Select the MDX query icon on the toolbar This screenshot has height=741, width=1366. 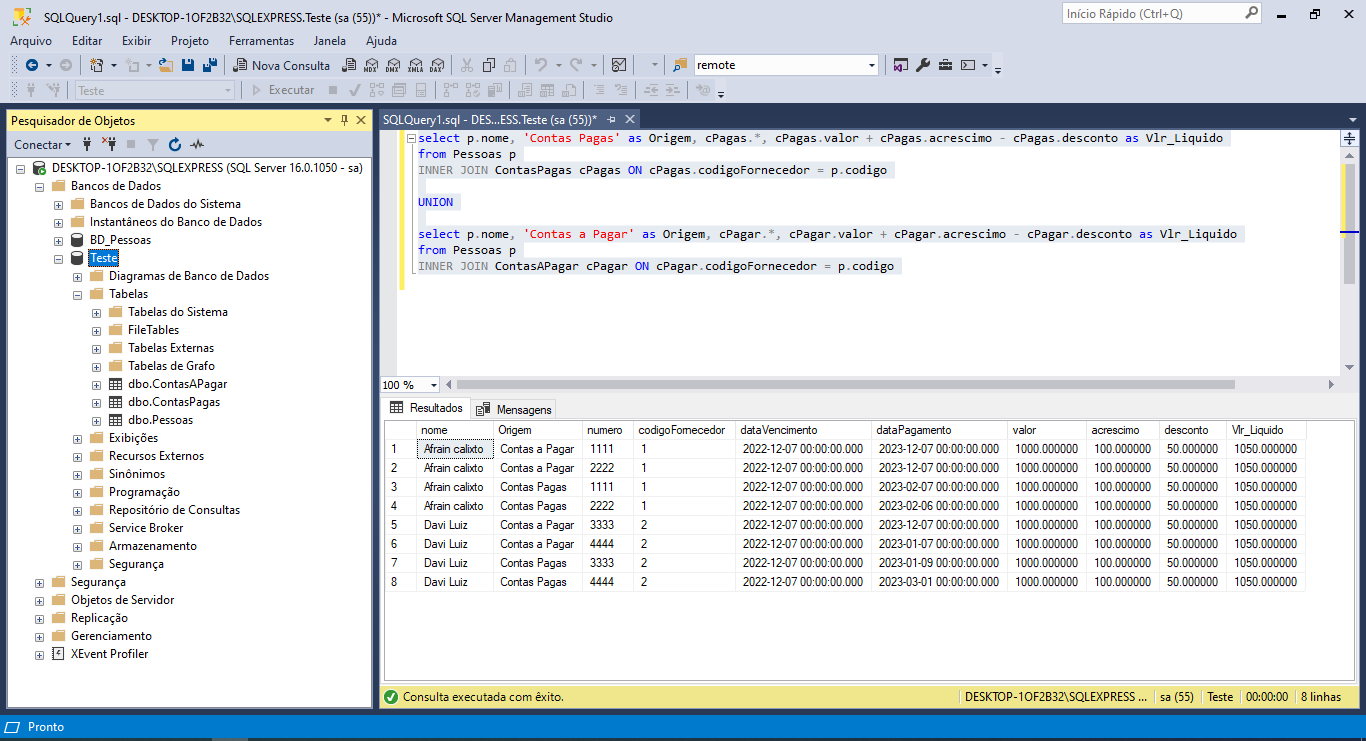(371, 64)
